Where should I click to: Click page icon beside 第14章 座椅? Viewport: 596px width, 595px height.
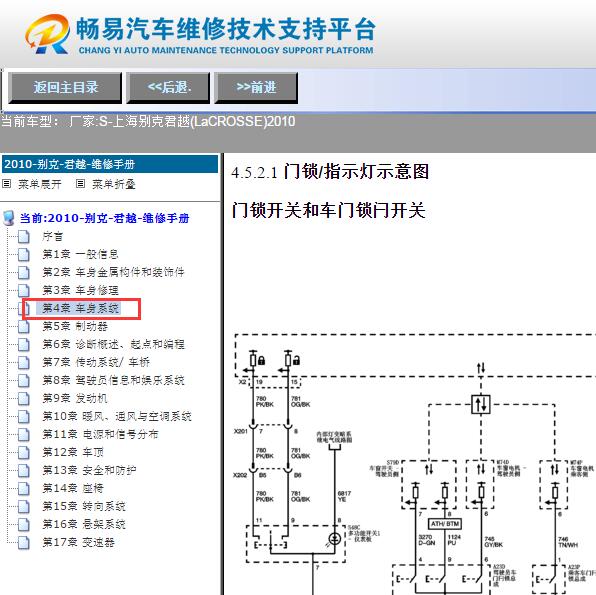tap(24, 488)
